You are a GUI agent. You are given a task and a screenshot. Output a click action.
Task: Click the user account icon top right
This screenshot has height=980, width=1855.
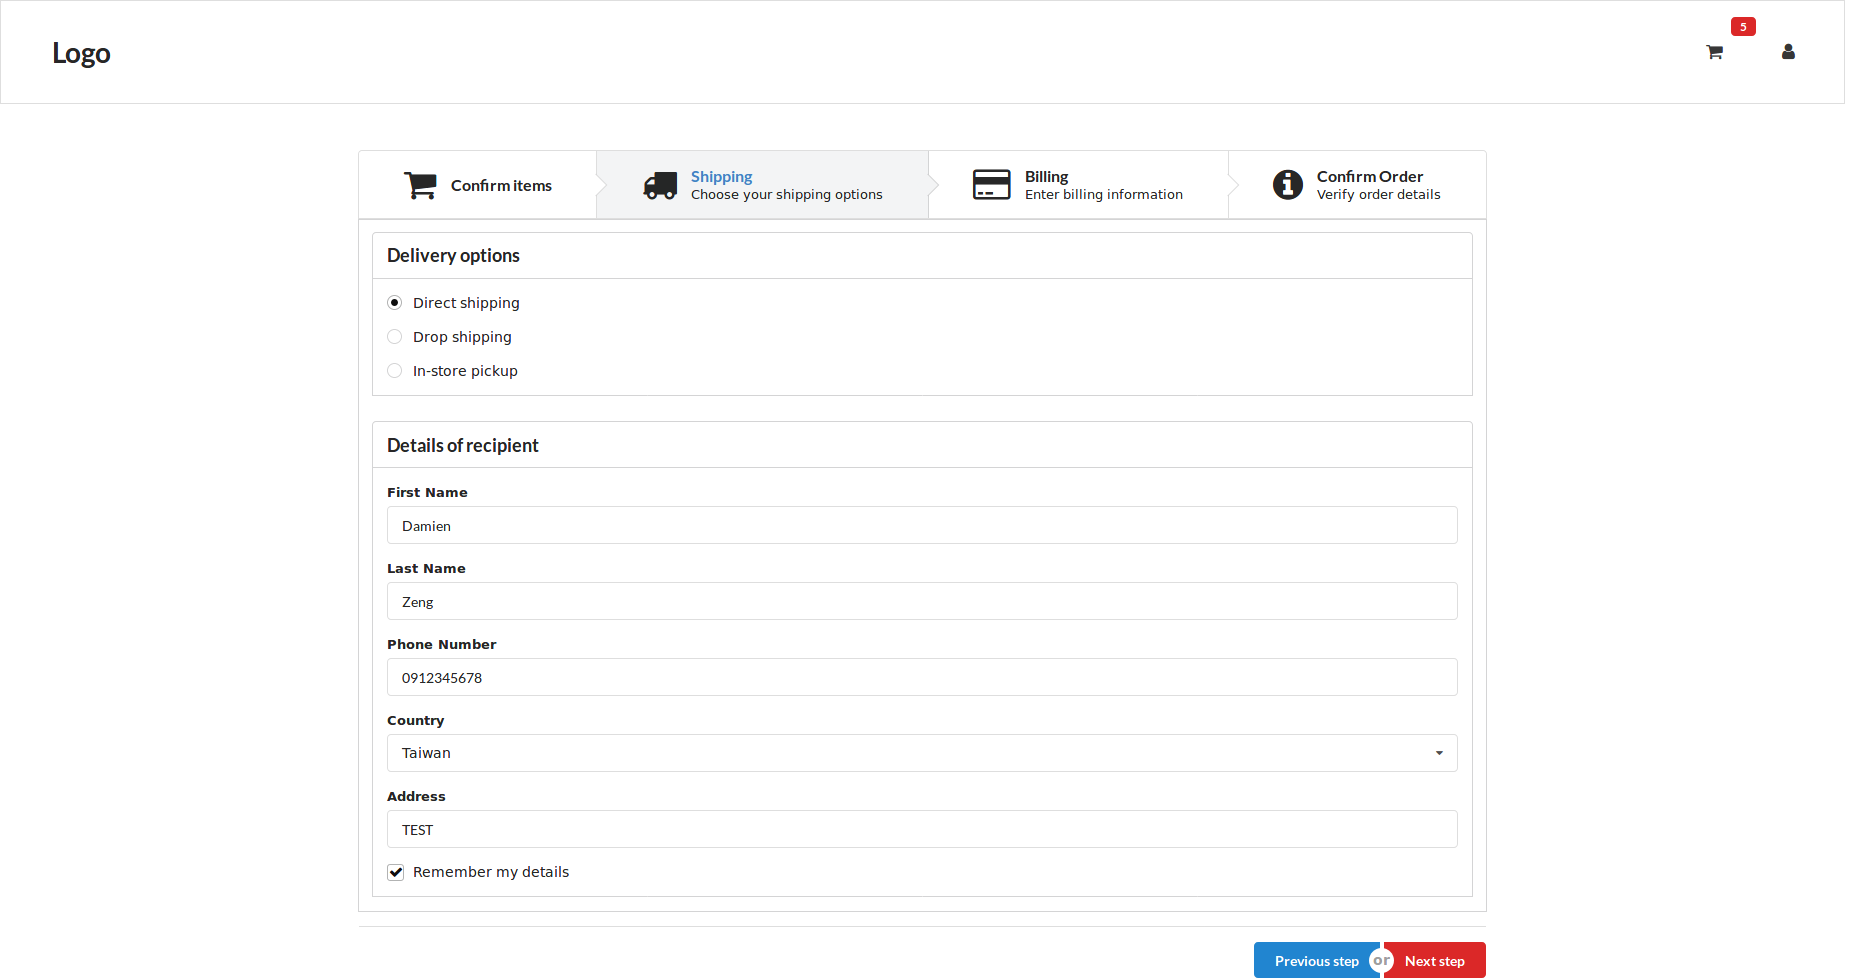[1788, 52]
